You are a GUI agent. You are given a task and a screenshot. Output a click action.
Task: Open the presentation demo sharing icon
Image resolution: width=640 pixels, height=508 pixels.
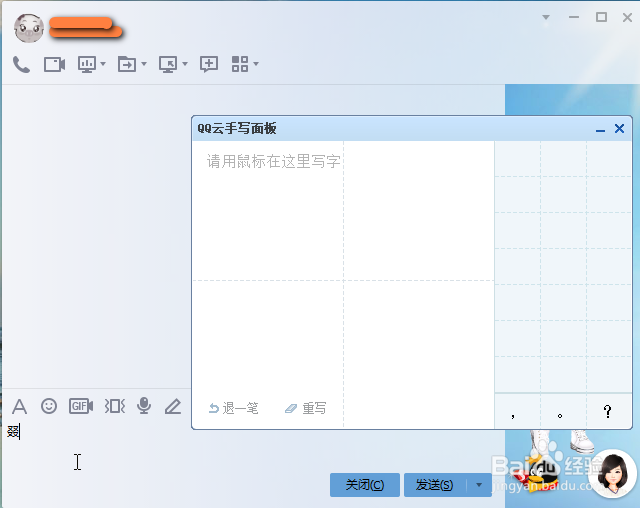pyautogui.click(x=87, y=64)
